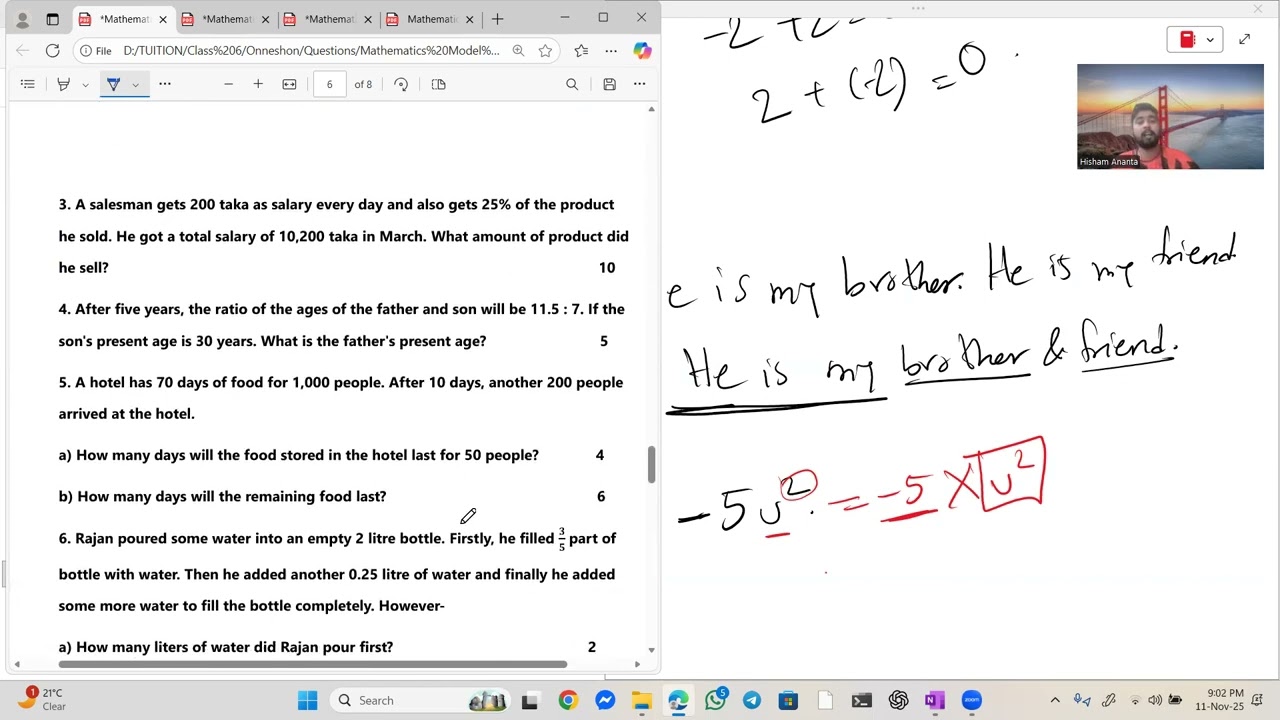The width and height of the screenshot is (1280, 720).
Task: Zoom in the PDF with plus button
Action: click(x=258, y=84)
